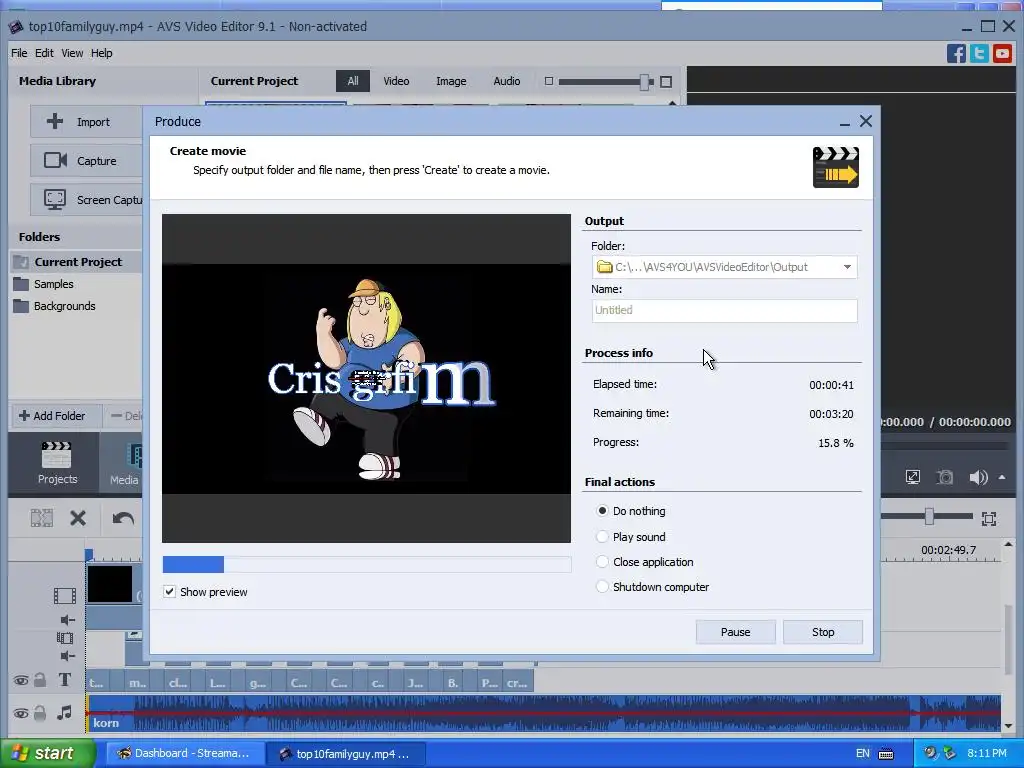Open the File menu
This screenshot has height=768, width=1024.
pyautogui.click(x=19, y=53)
